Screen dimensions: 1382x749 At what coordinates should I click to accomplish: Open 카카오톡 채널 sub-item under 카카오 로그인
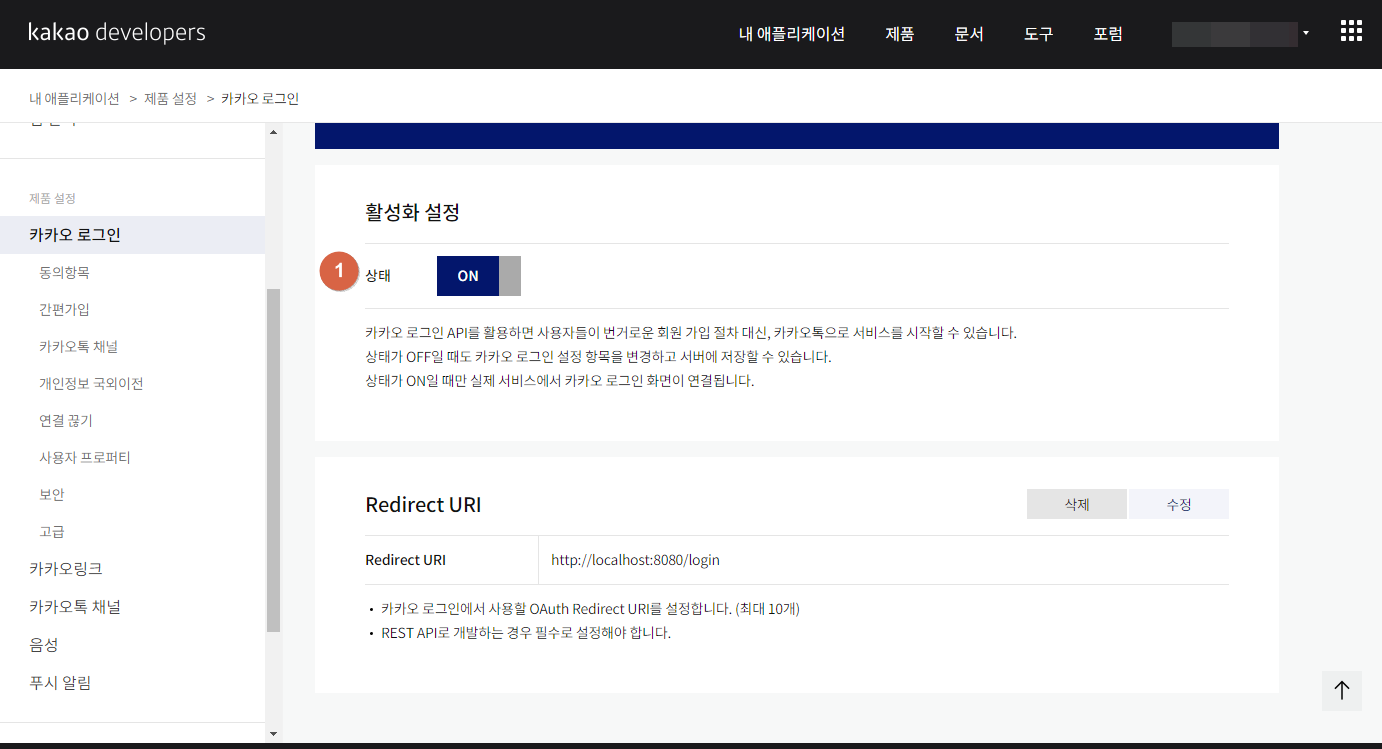[x=79, y=346]
